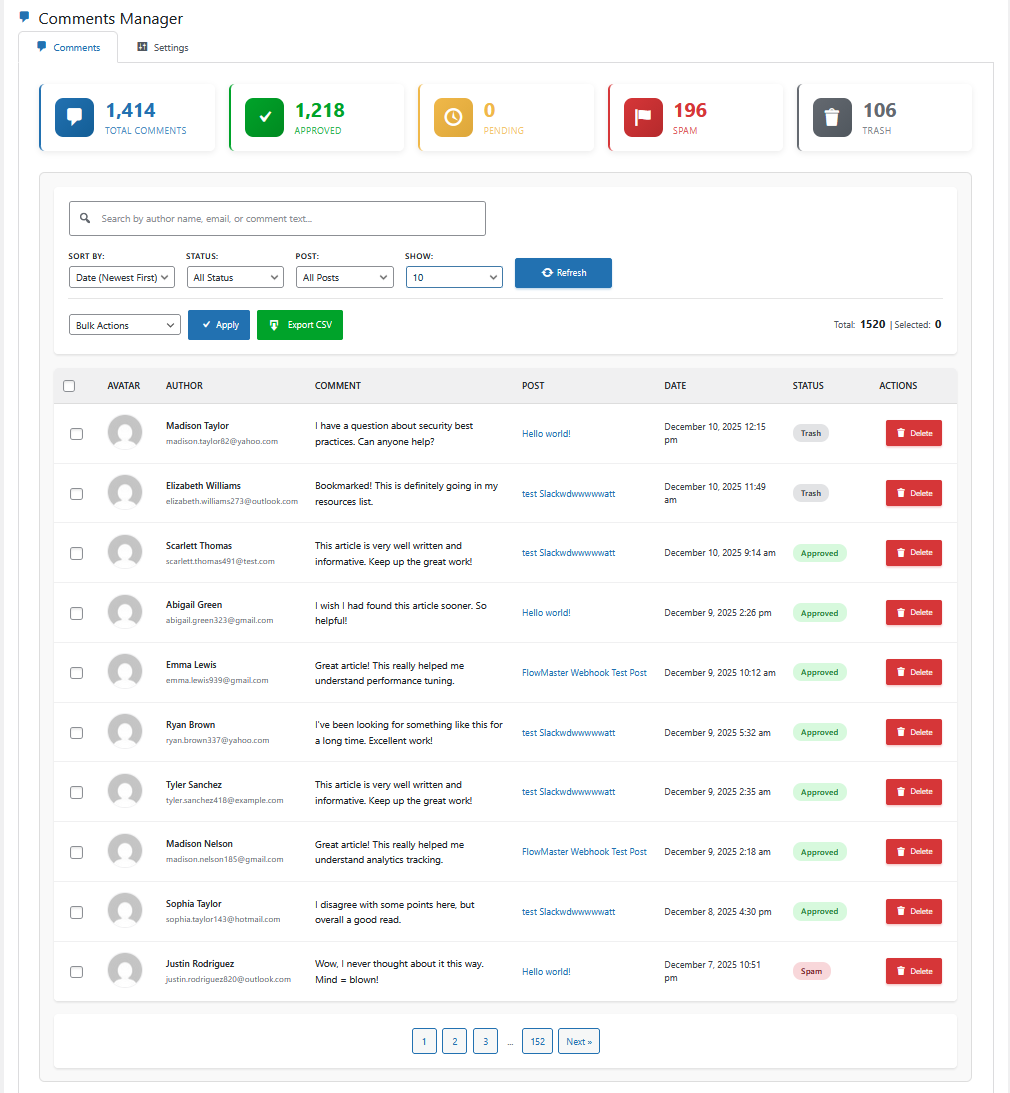Image resolution: width=1010 pixels, height=1093 pixels.
Task: Click the magnifier icon in search box
Action: click(x=85, y=218)
